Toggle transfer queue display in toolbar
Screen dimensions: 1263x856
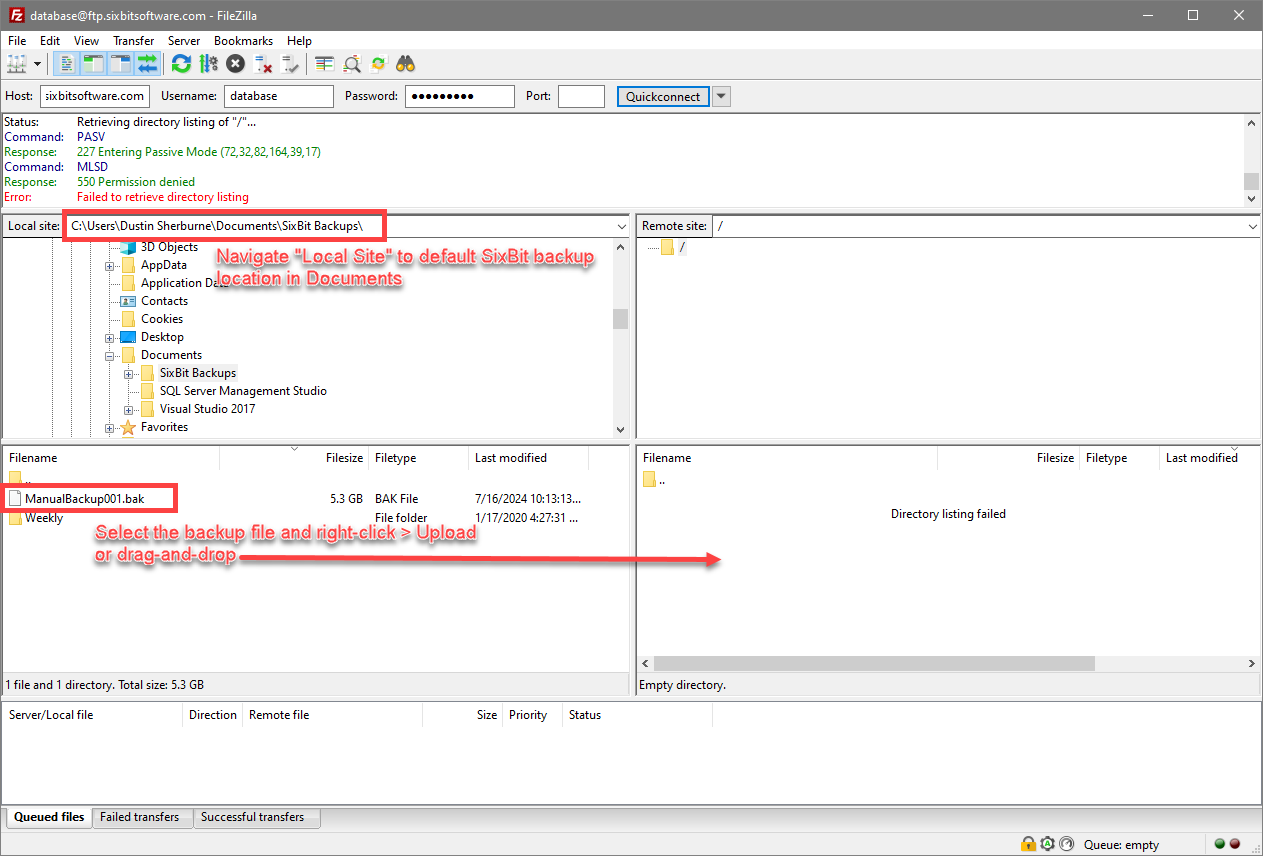pyautogui.click(x=148, y=64)
